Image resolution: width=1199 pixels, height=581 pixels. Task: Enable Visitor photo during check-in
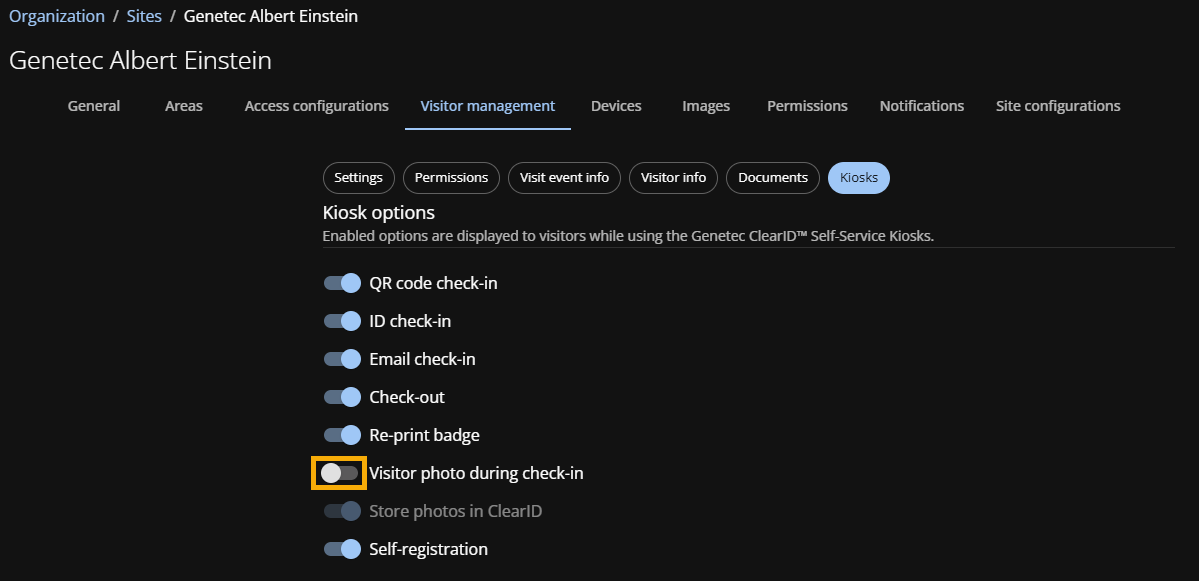(340, 473)
